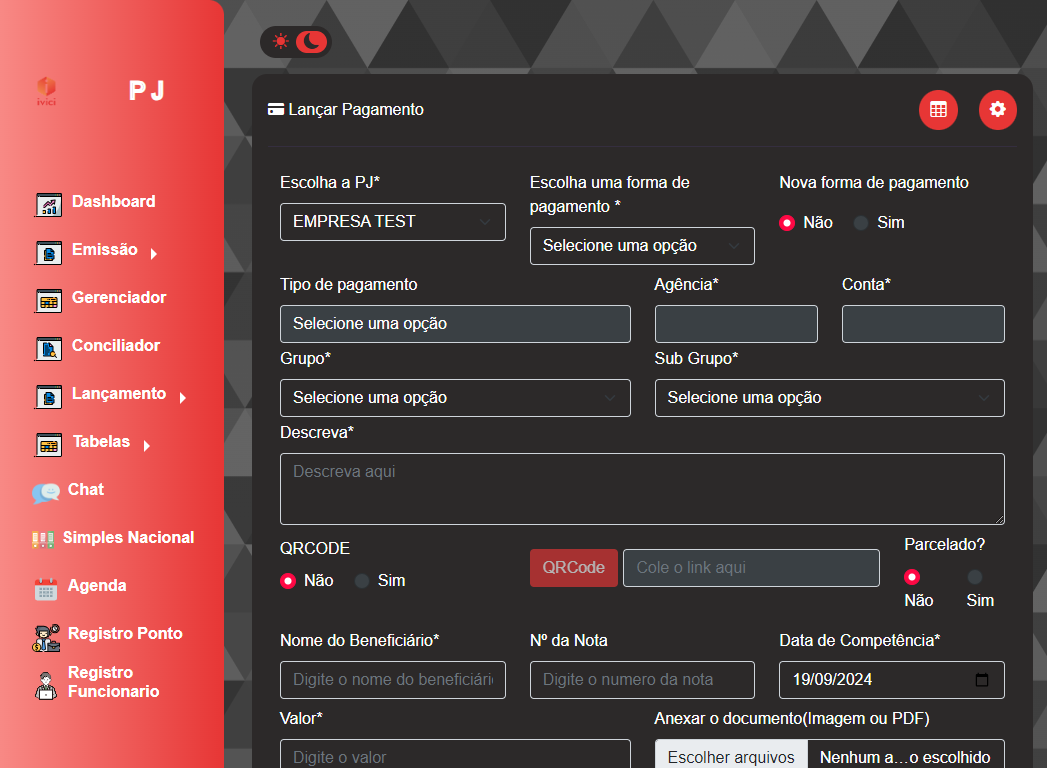Screen dimensions: 1047x768
Task: Click the Chat speech bubble icon
Action: 45,492
